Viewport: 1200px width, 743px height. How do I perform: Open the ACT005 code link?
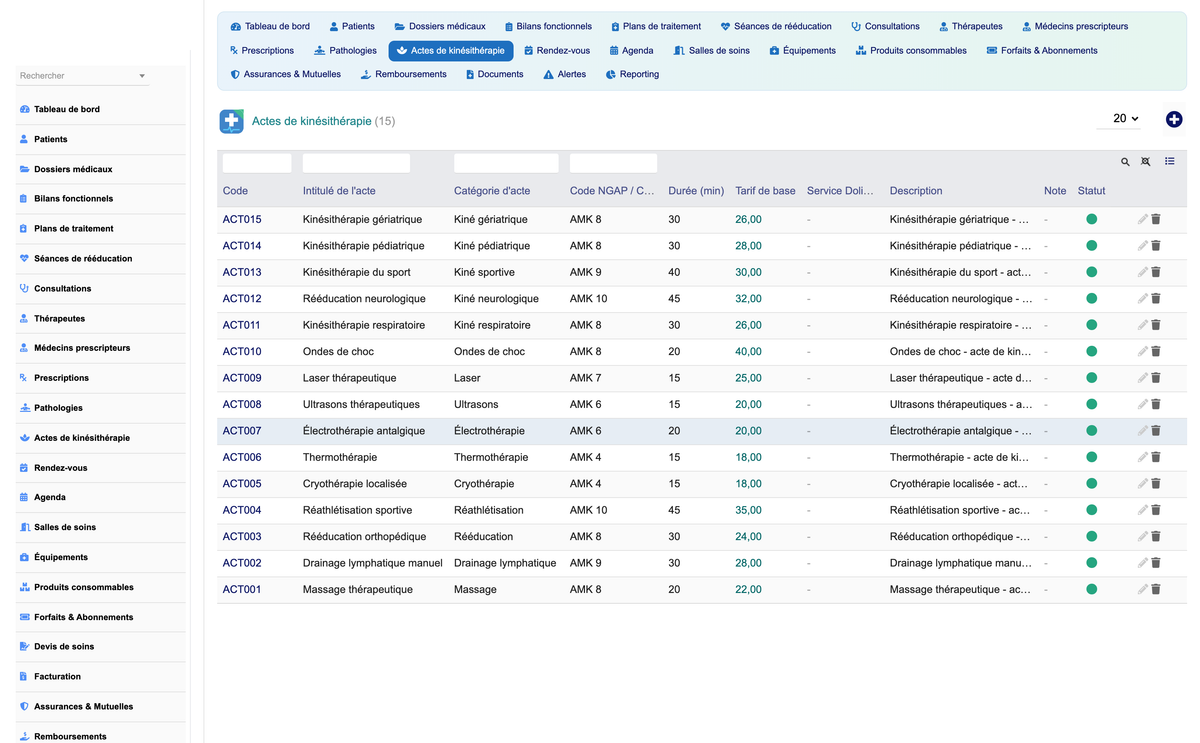242,484
